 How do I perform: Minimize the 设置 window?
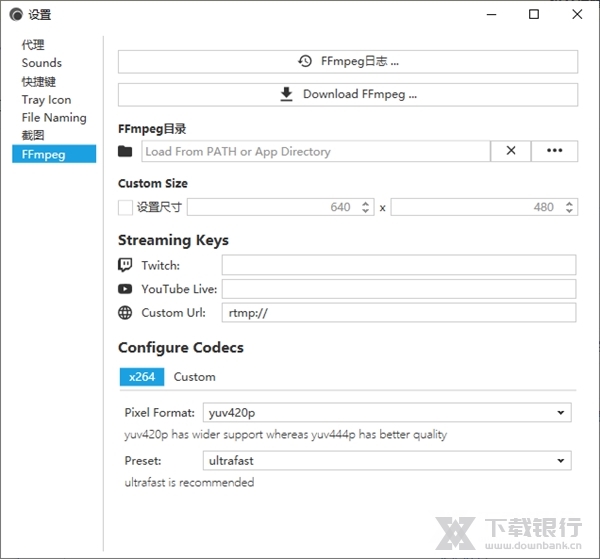point(491,15)
